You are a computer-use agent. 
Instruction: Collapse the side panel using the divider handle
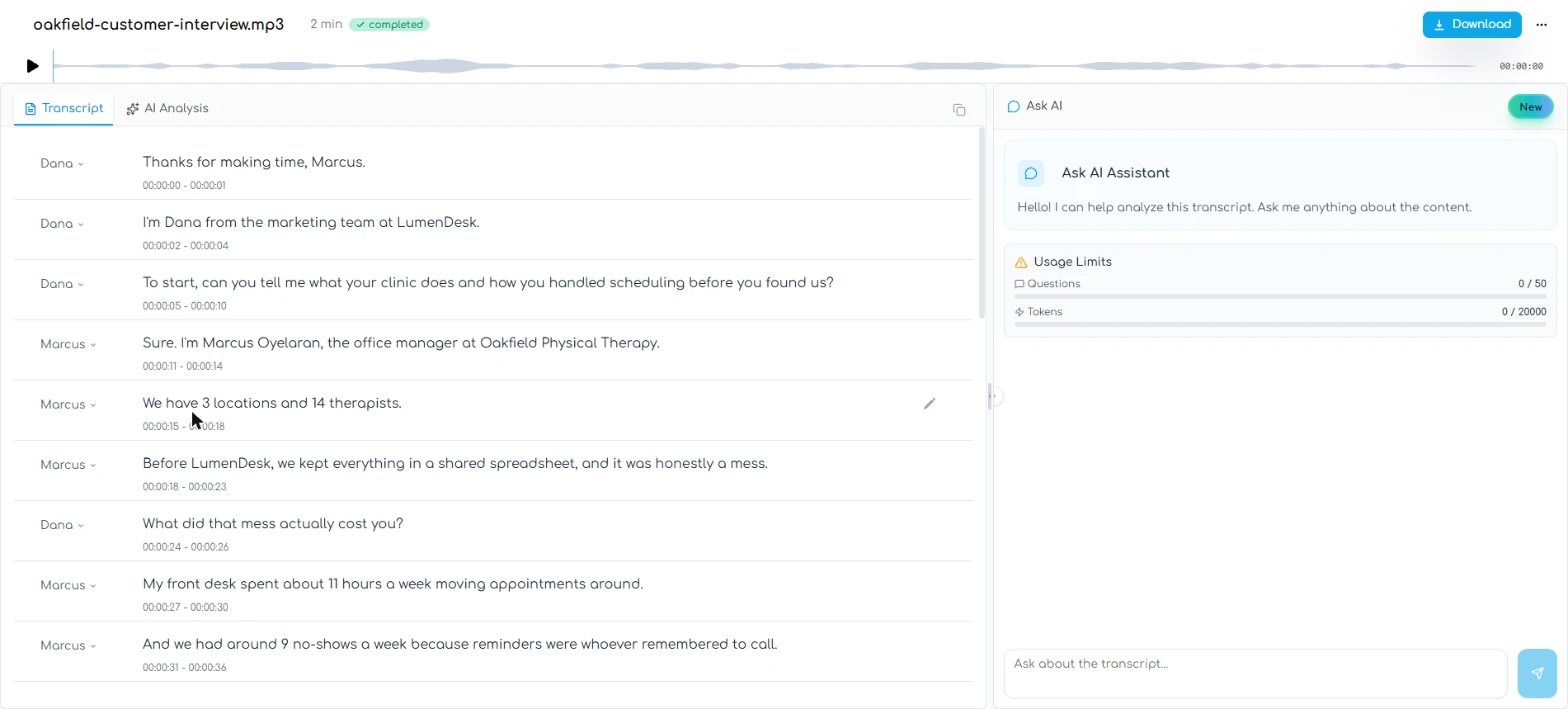pos(993,397)
